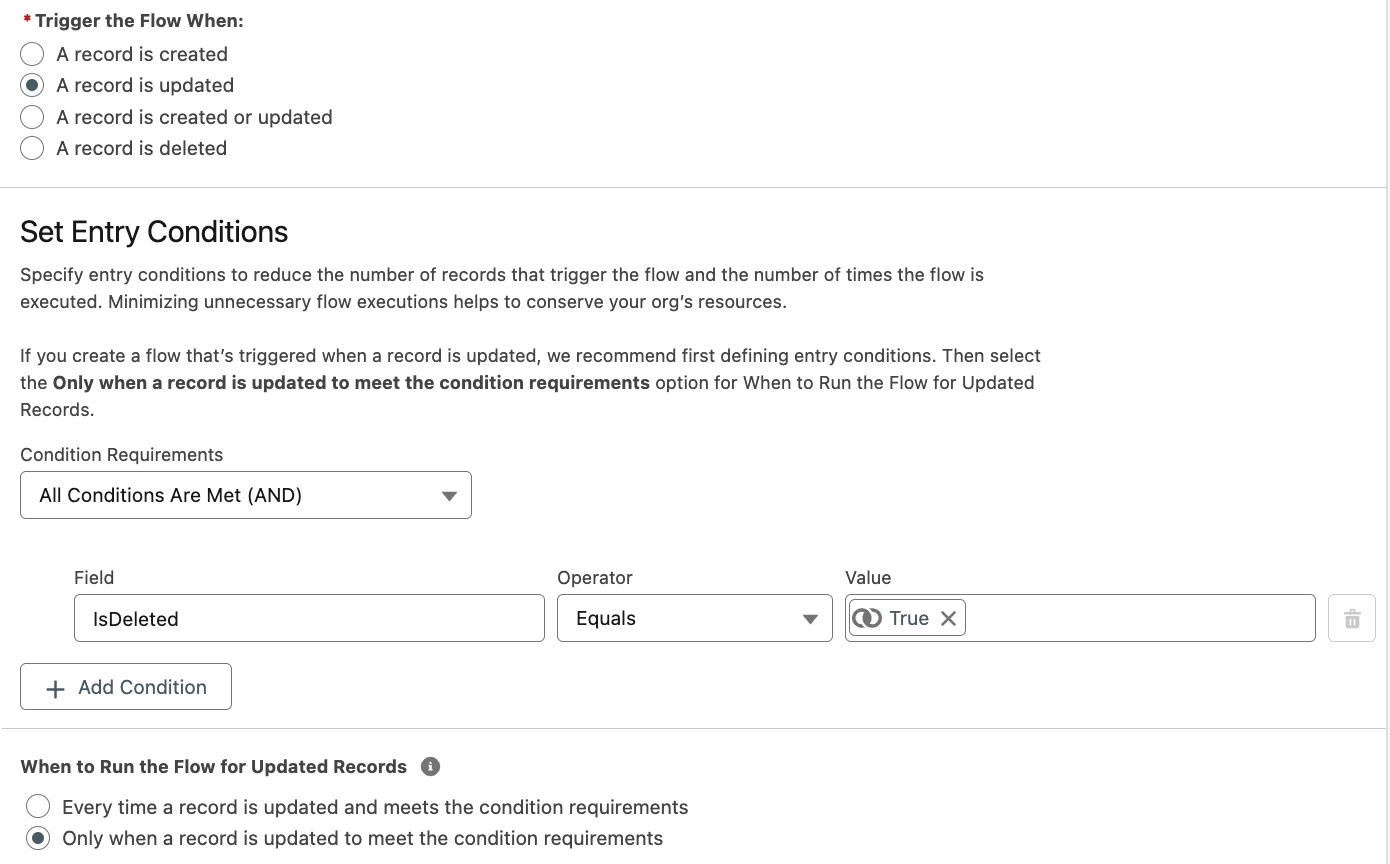1390x864 pixels.
Task: Click the info icon next to When to Run
Action: 430,766
